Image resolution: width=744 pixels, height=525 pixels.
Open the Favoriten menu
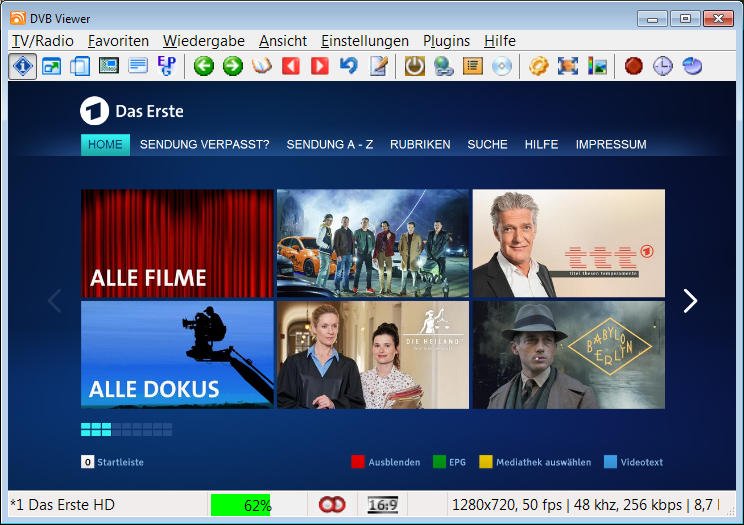click(118, 41)
